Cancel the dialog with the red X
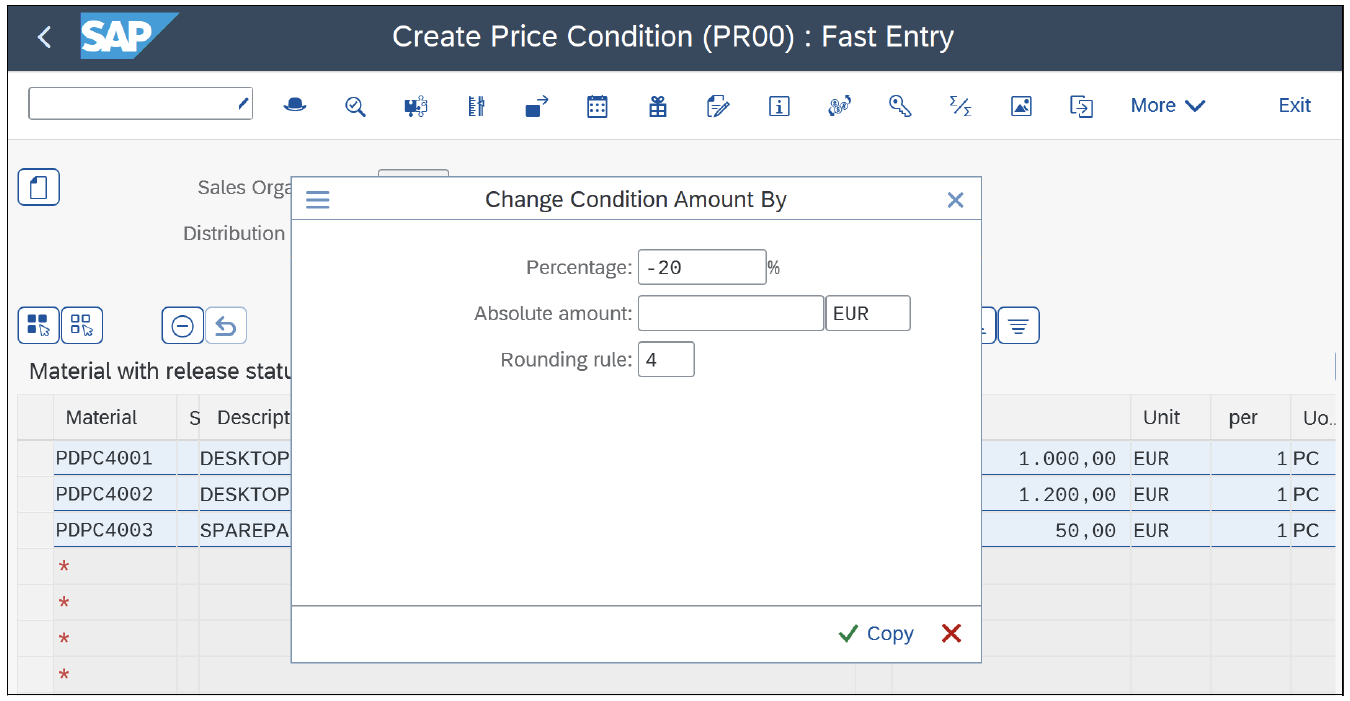 [x=950, y=633]
